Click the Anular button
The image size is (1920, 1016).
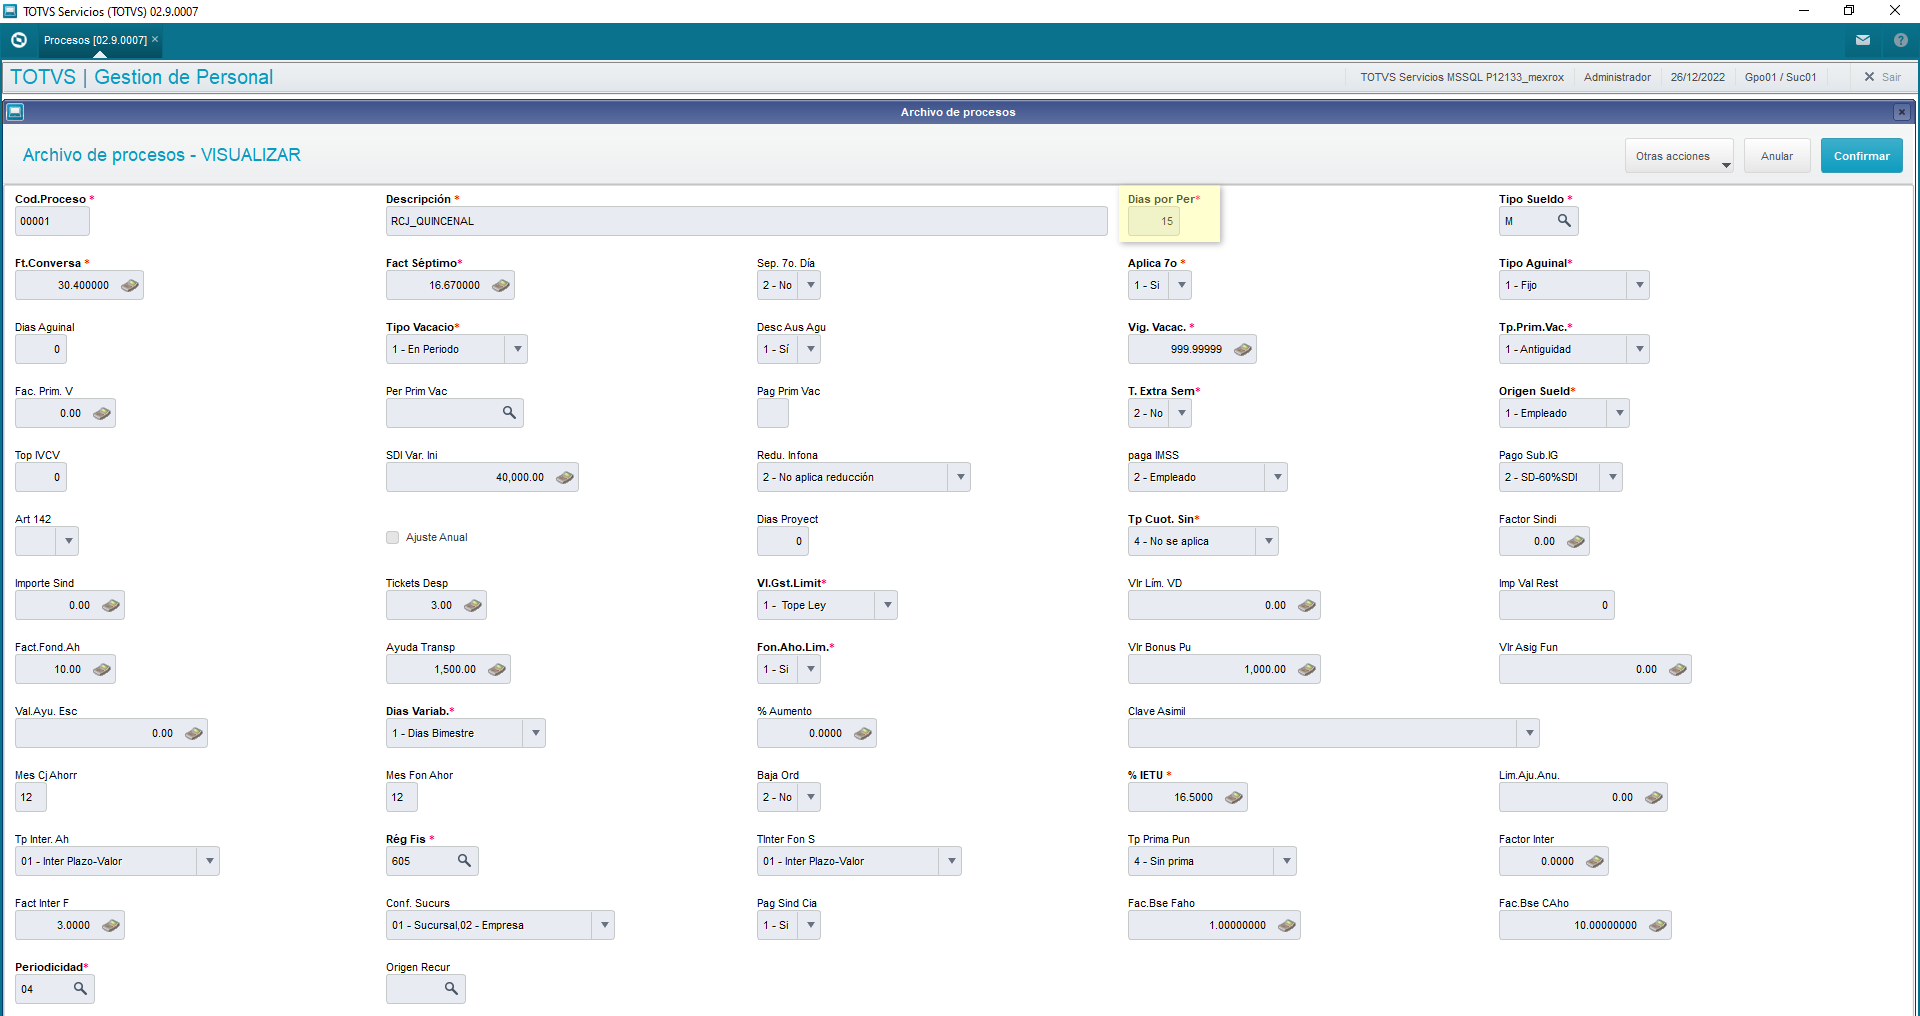(x=1777, y=156)
